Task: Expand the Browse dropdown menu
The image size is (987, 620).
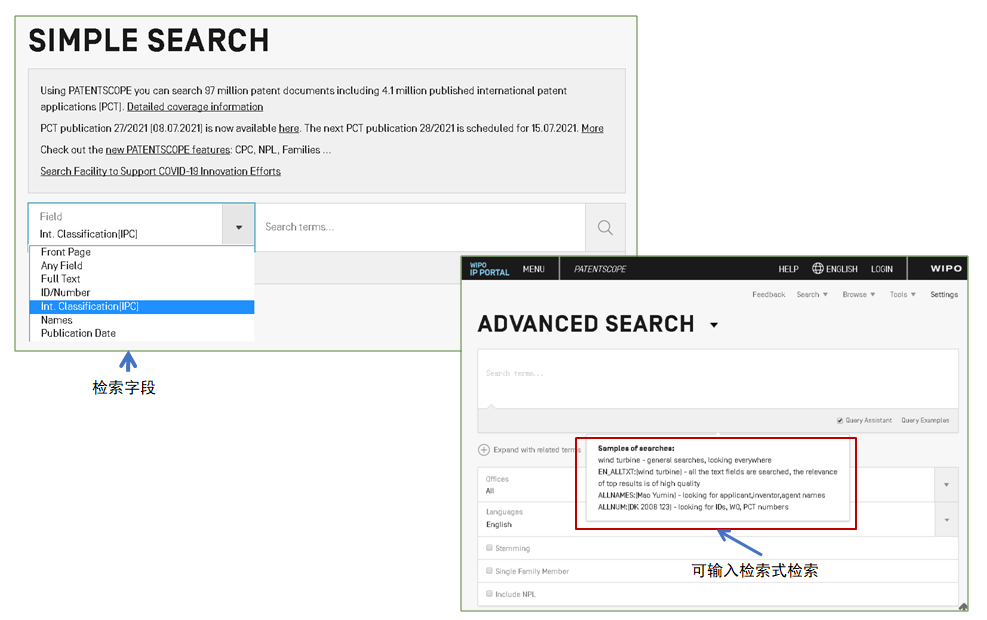Action: click(859, 295)
